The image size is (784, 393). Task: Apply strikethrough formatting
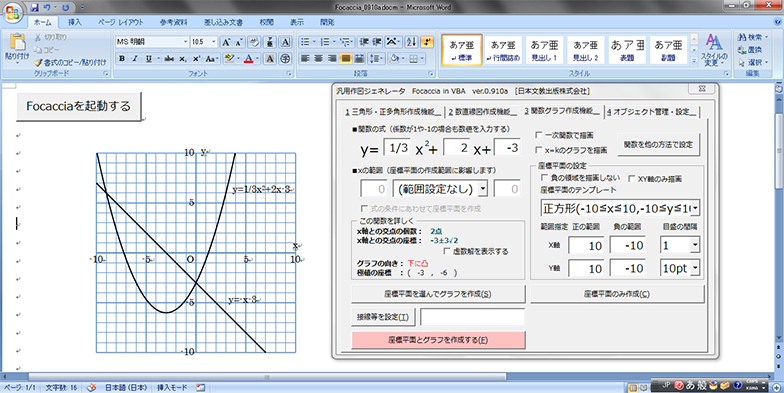point(169,58)
